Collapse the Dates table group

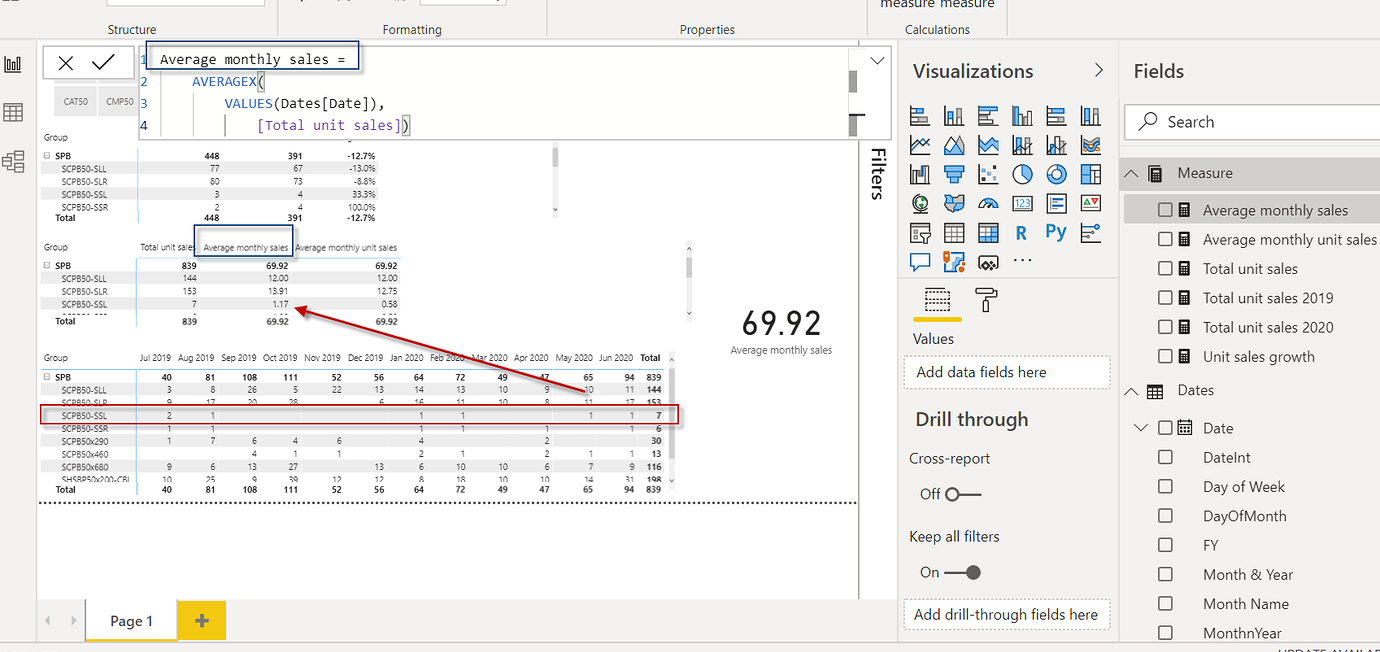1132,391
